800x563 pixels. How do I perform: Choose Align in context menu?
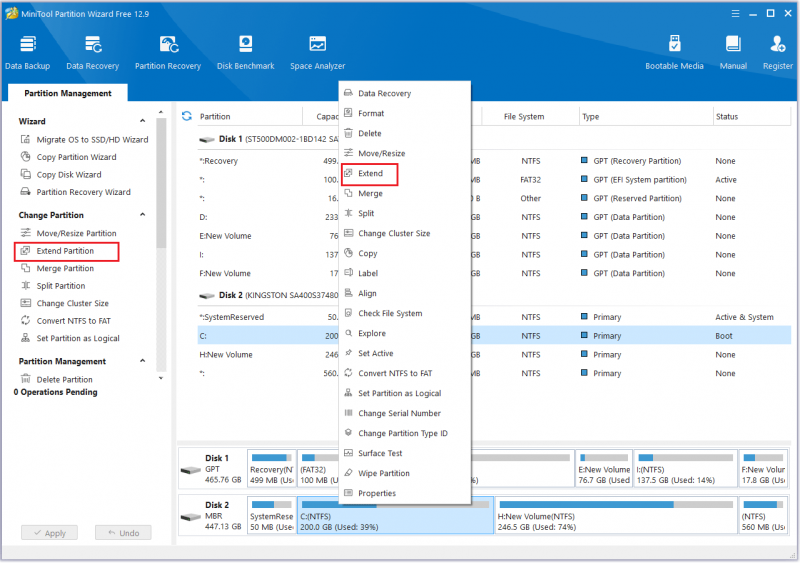(x=405, y=293)
